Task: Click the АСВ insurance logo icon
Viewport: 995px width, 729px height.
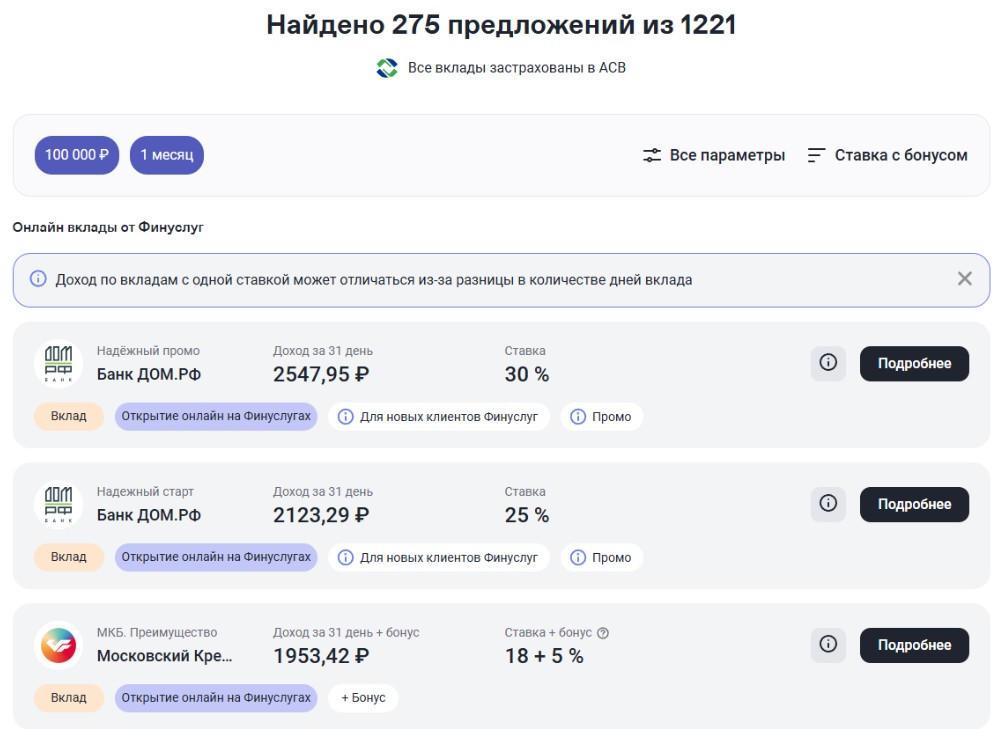Action: 387,68
